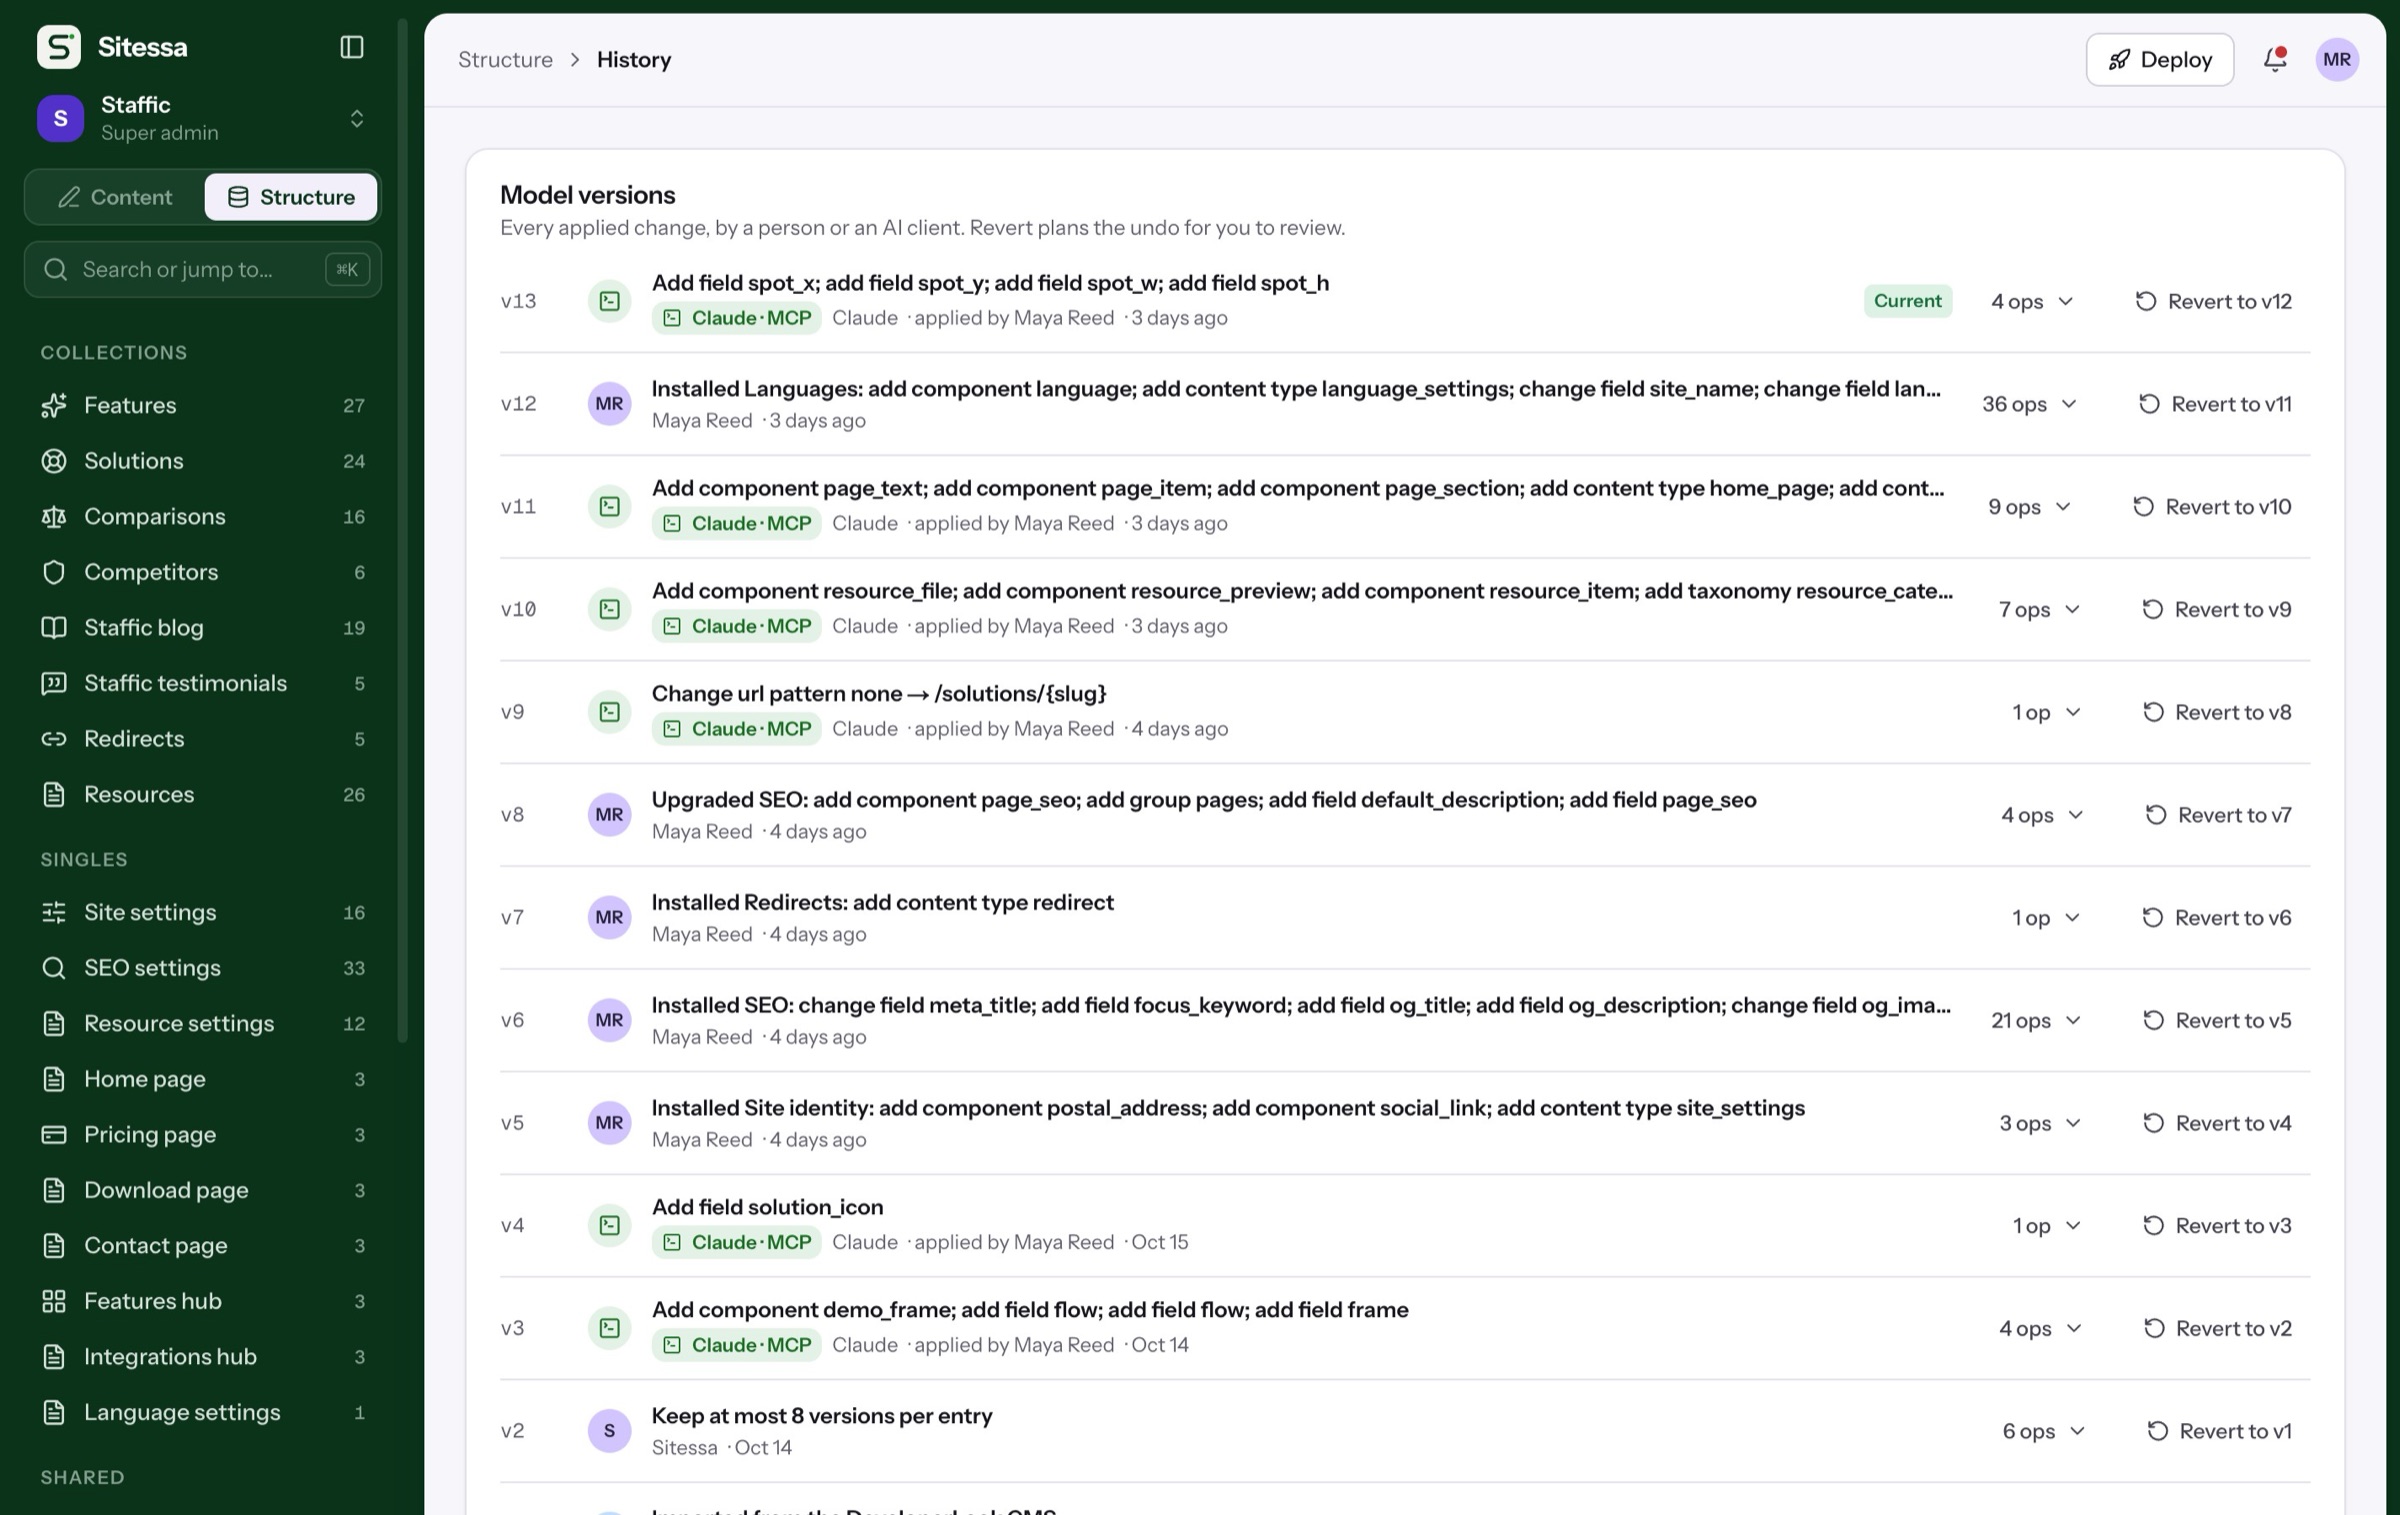Screen dimensions: 2400x1515
Task: Open Comparisons collection
Action: (x=202, y=516)
